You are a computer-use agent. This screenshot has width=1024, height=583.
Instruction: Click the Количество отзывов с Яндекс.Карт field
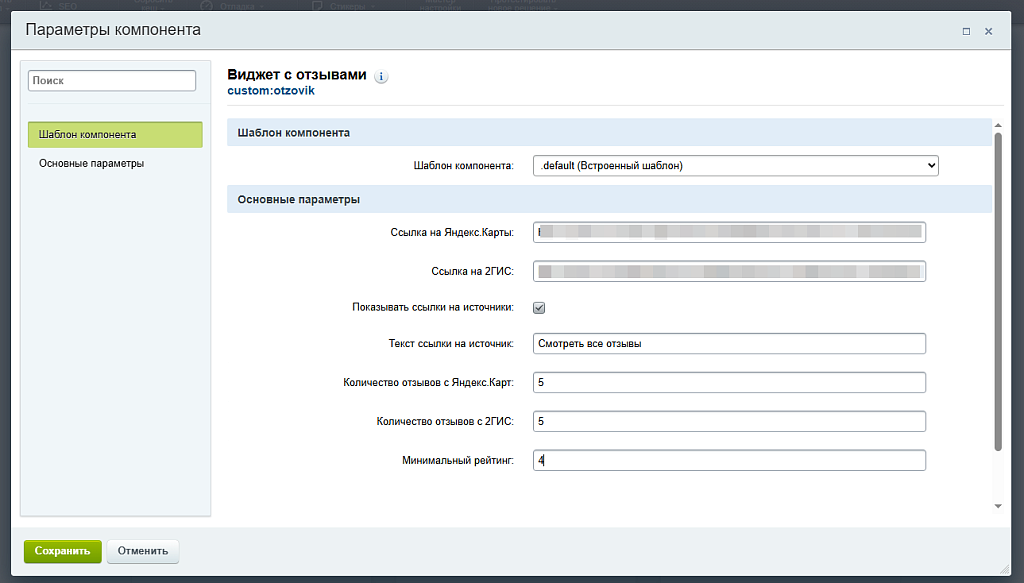click(x=729, y=383)
